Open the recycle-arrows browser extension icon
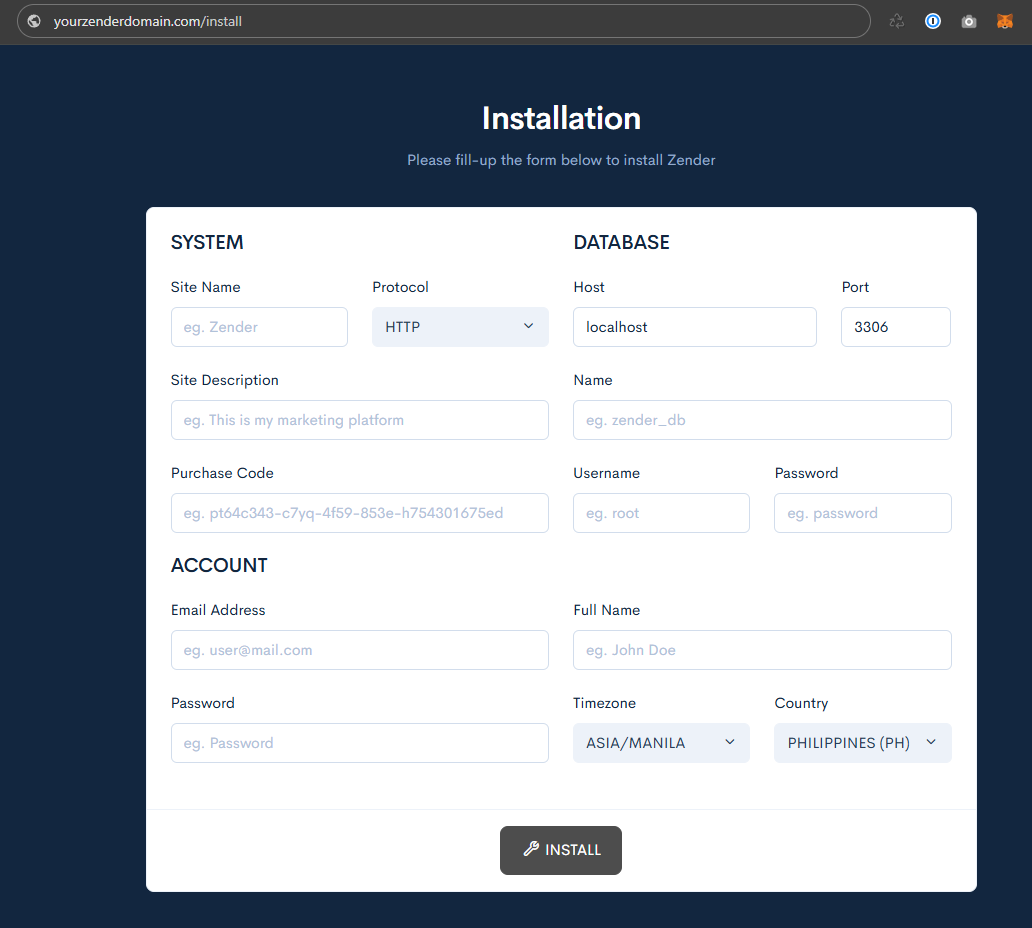The width and height of the screenshot is (1032, 928). (897, 21)
